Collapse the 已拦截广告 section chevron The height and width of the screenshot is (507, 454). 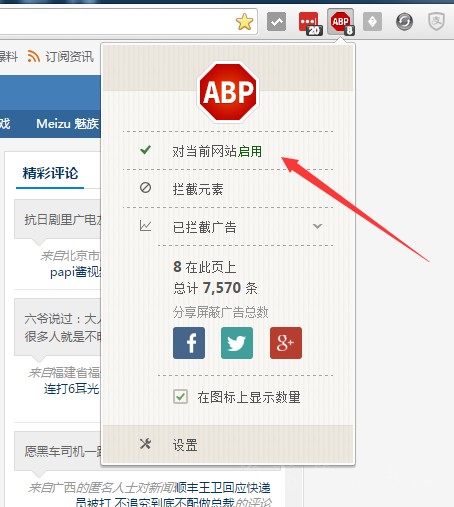pyautogui.click(x=318, y=226)
